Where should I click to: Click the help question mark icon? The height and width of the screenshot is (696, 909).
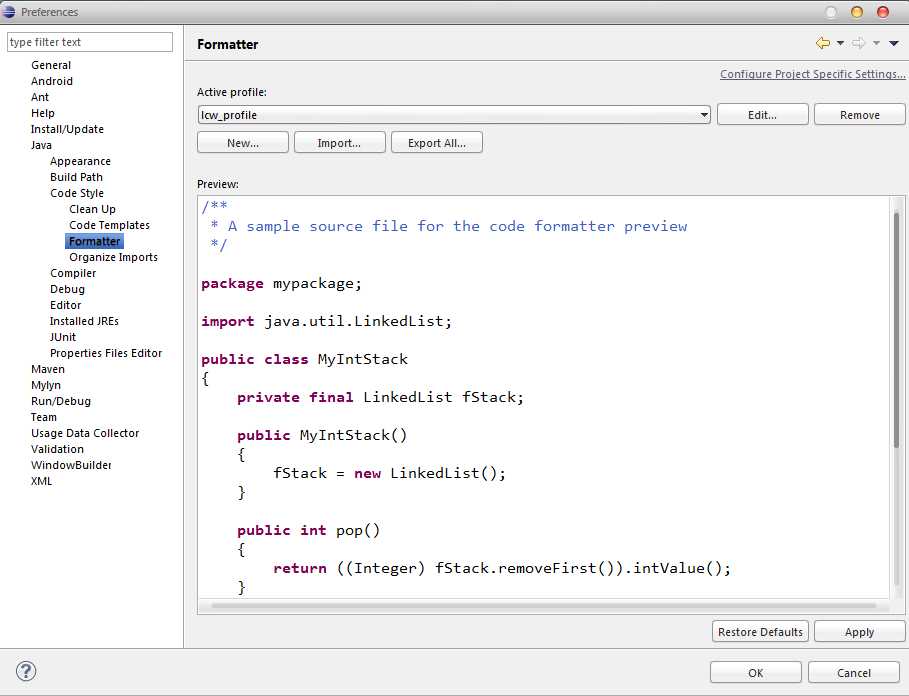pos(26,672)
